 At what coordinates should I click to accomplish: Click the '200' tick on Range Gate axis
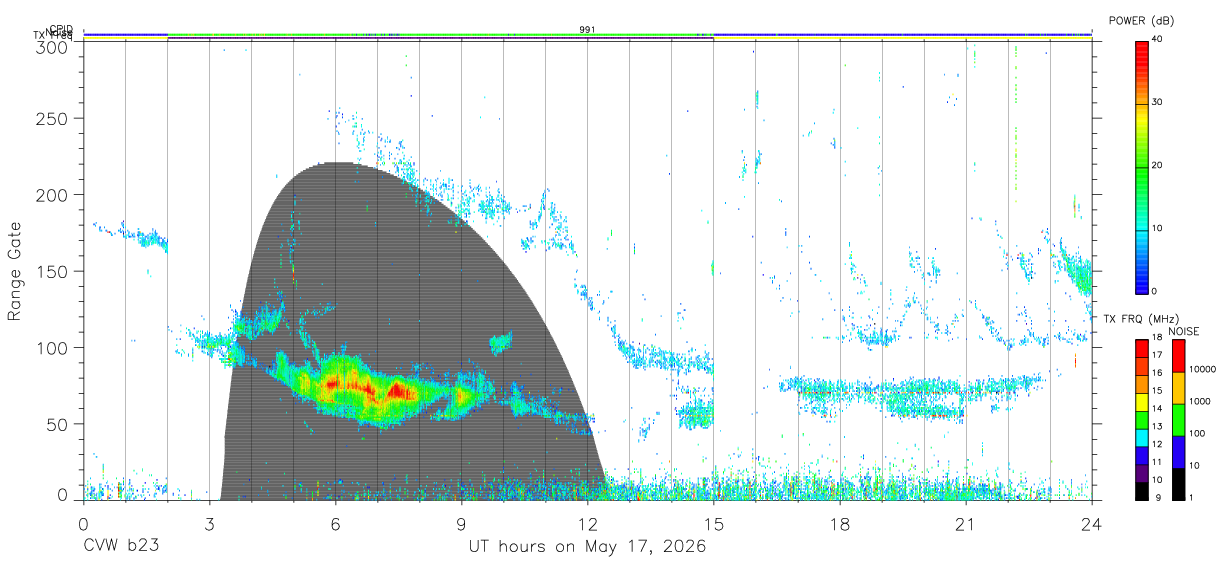click(53, 194)
